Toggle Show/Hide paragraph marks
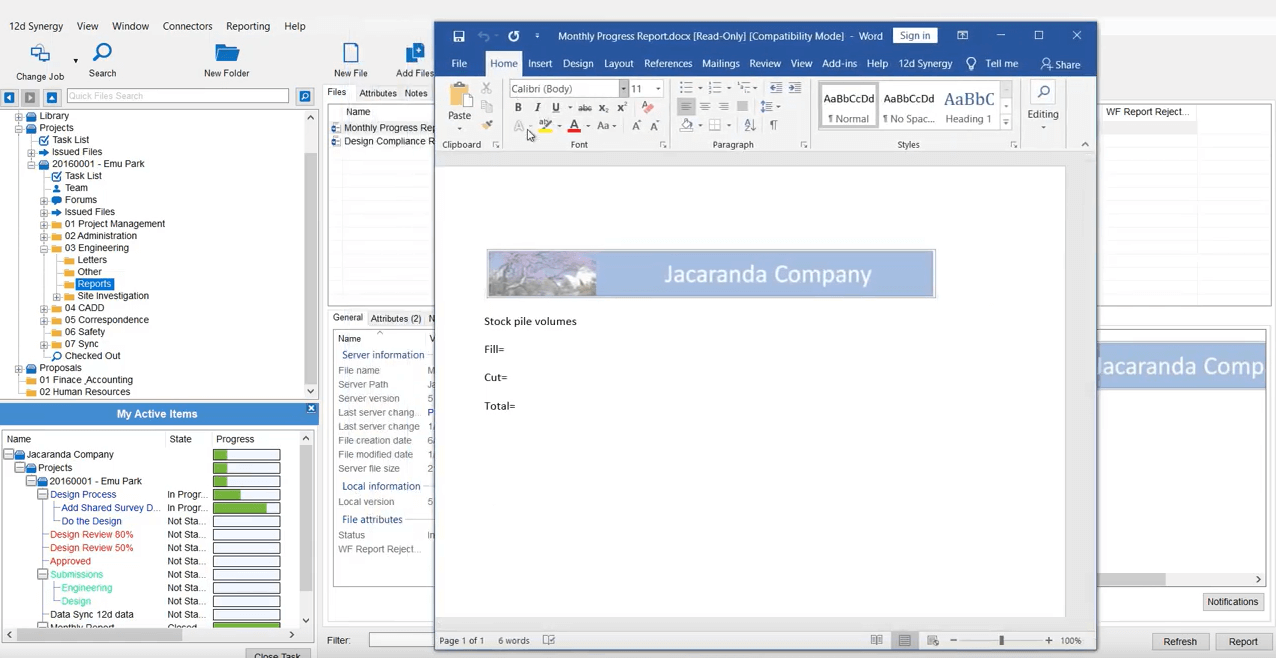Screen dimensions: 1276x658 coord(773,125)
